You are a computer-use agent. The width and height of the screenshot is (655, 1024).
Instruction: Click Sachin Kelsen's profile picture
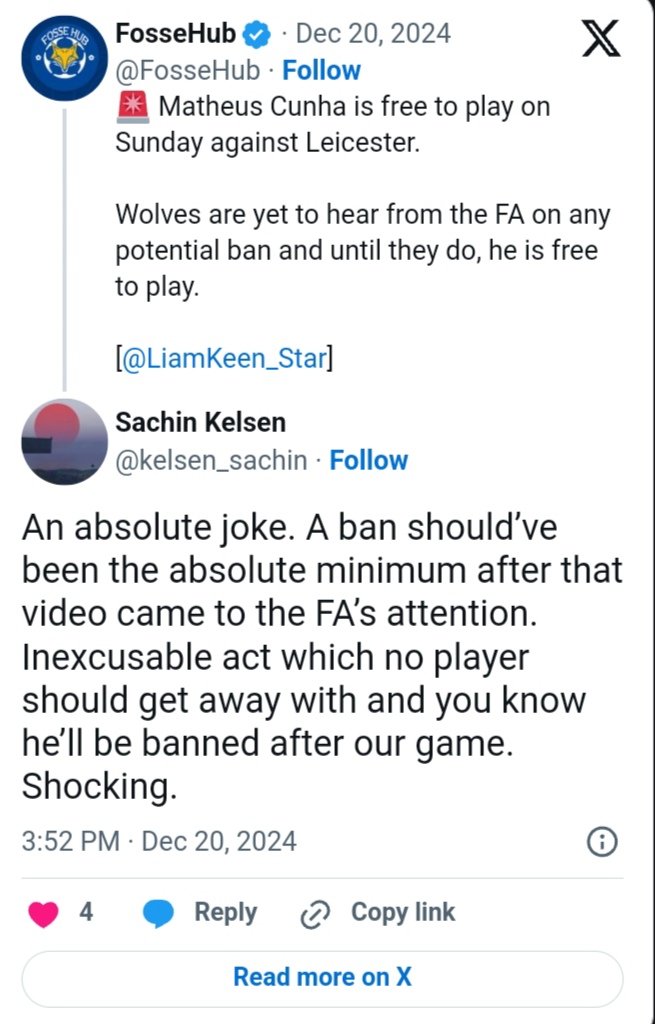click(64, 441)
